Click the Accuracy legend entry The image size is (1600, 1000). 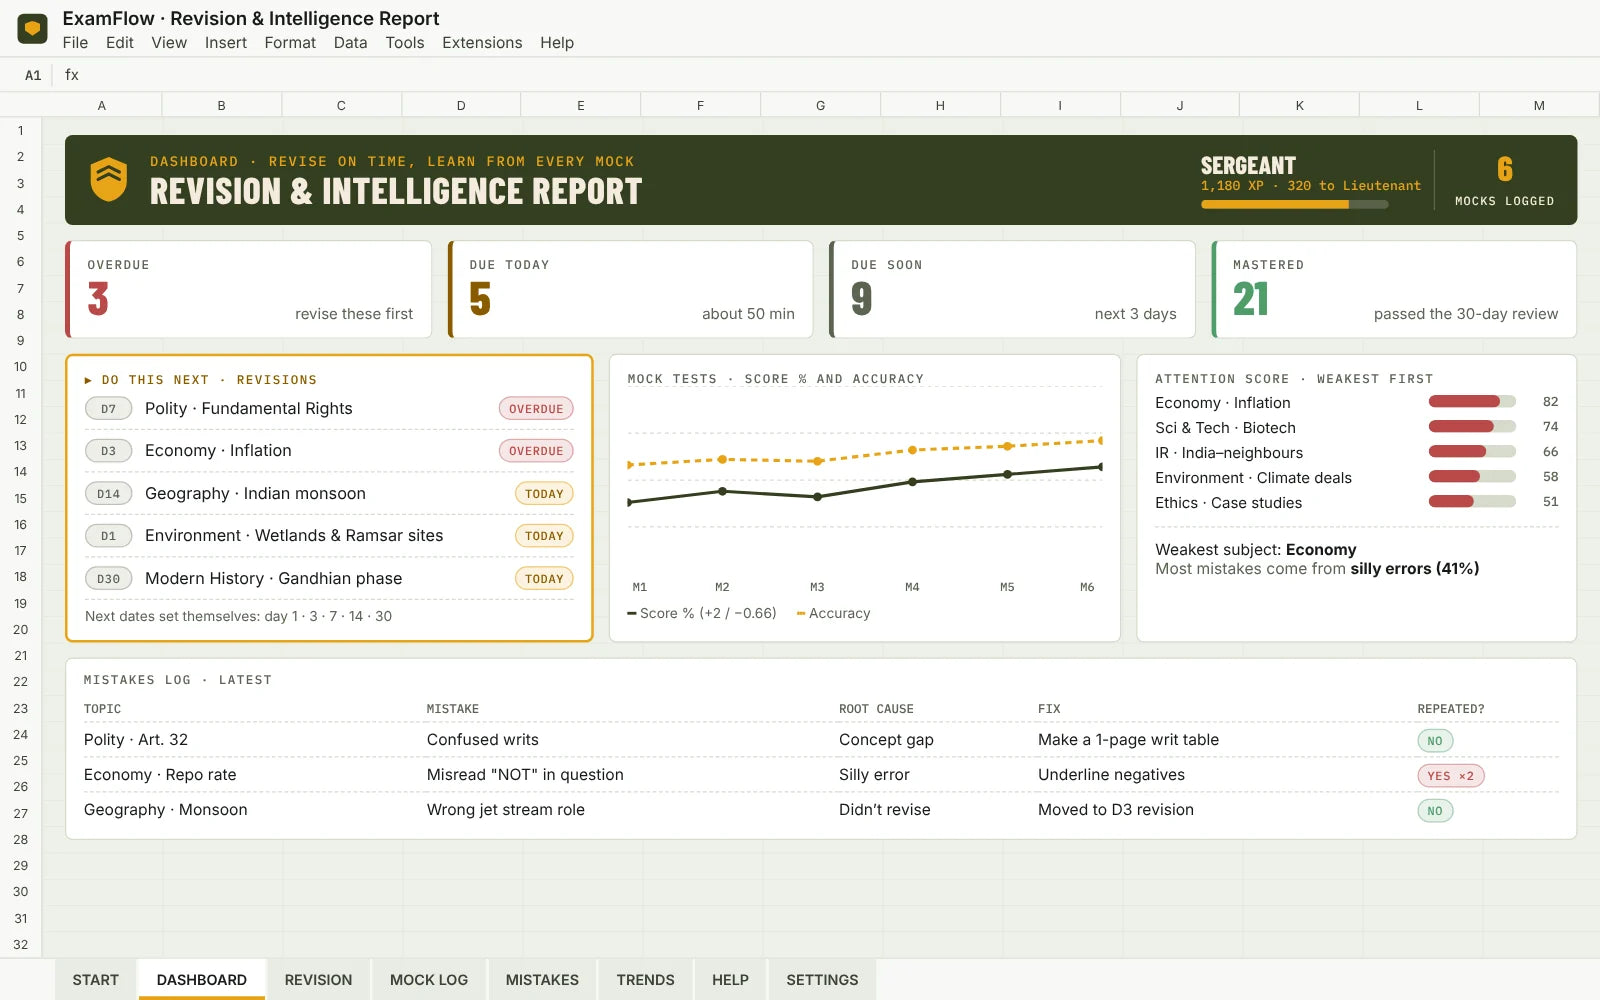(834, 613)
